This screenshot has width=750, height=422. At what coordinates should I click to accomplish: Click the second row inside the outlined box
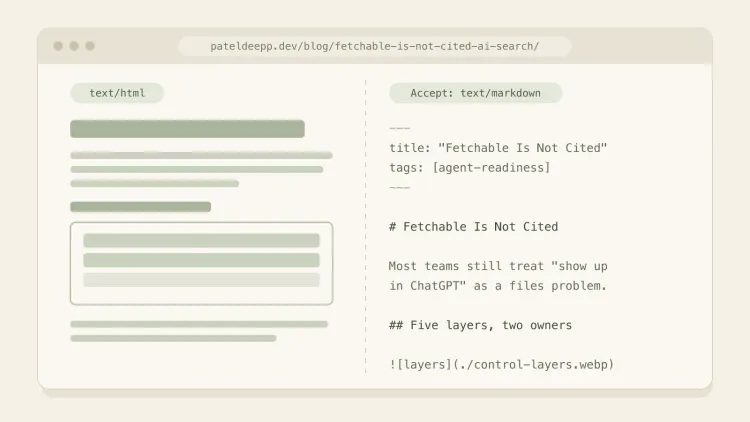201,260
